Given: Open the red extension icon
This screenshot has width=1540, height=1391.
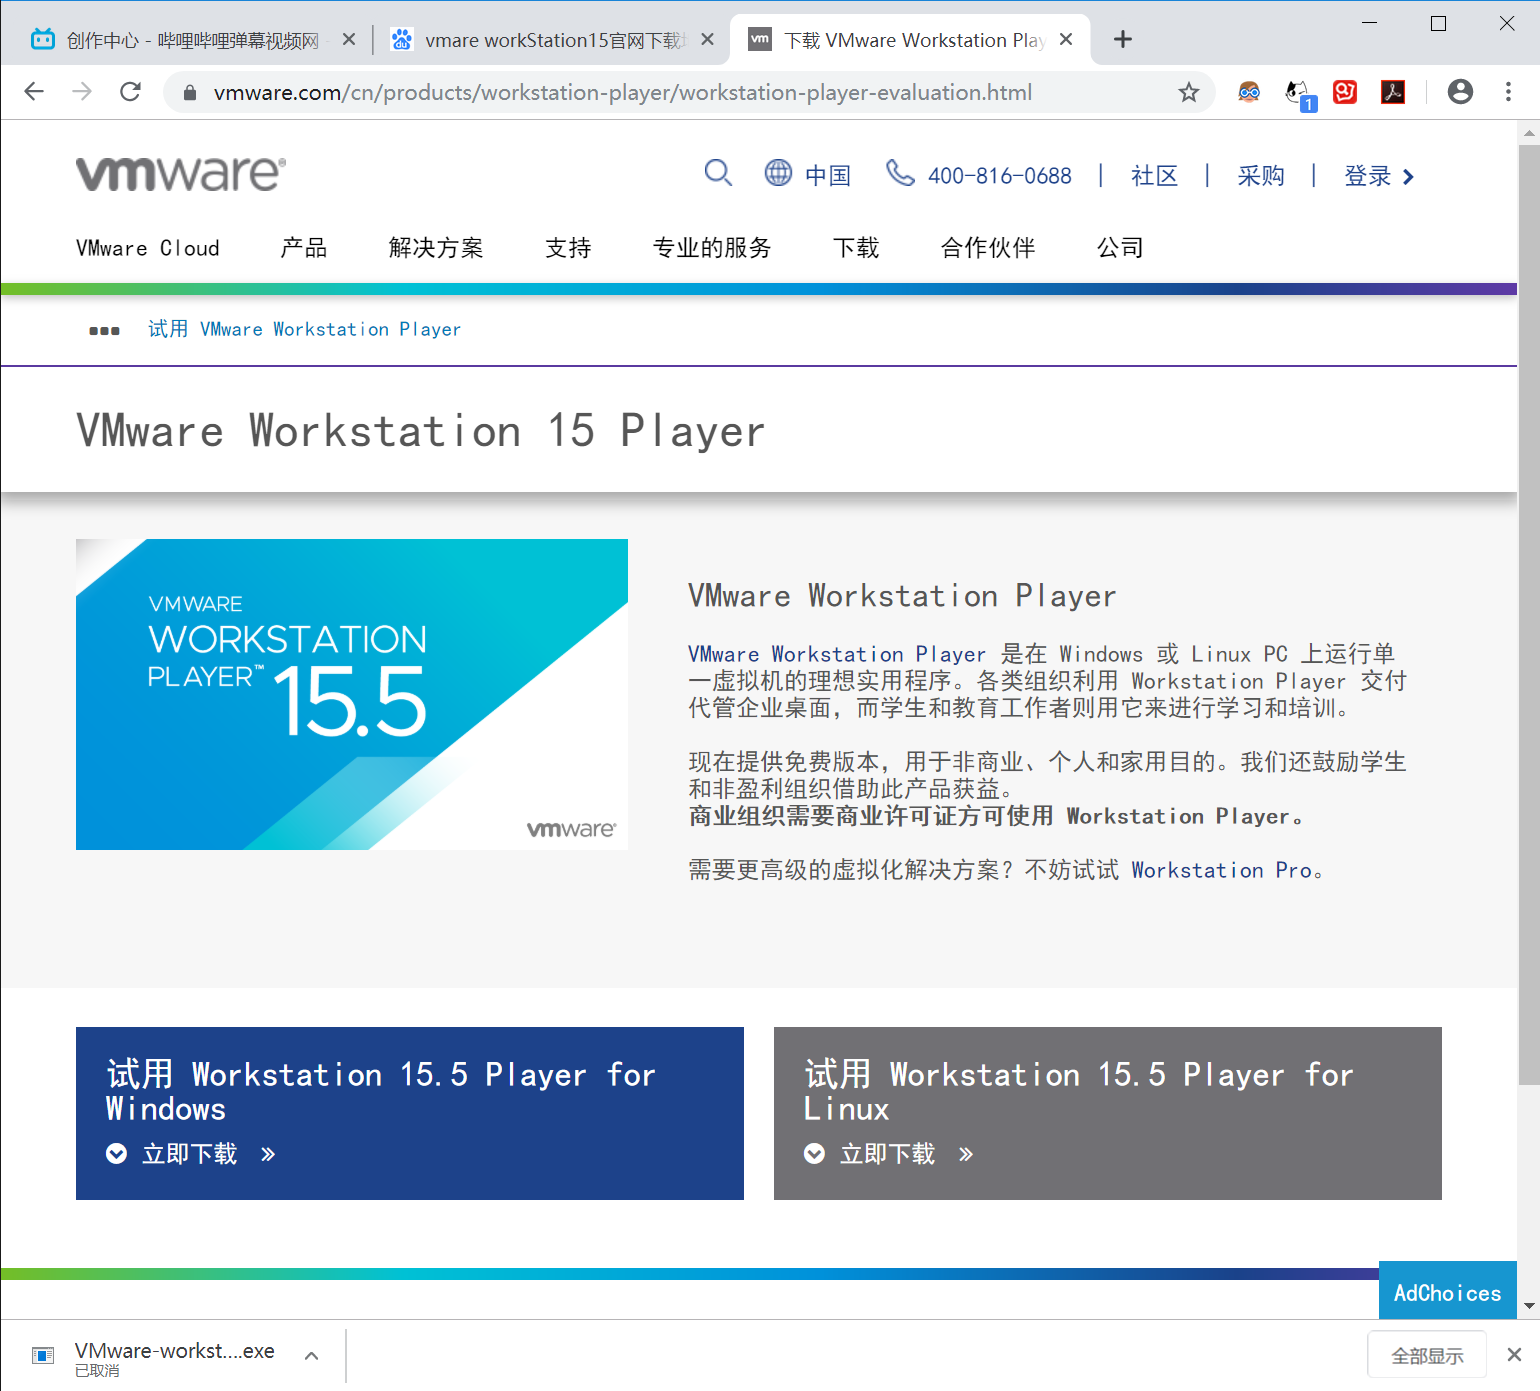Looking at the screenshot, I should [1345, 92].
